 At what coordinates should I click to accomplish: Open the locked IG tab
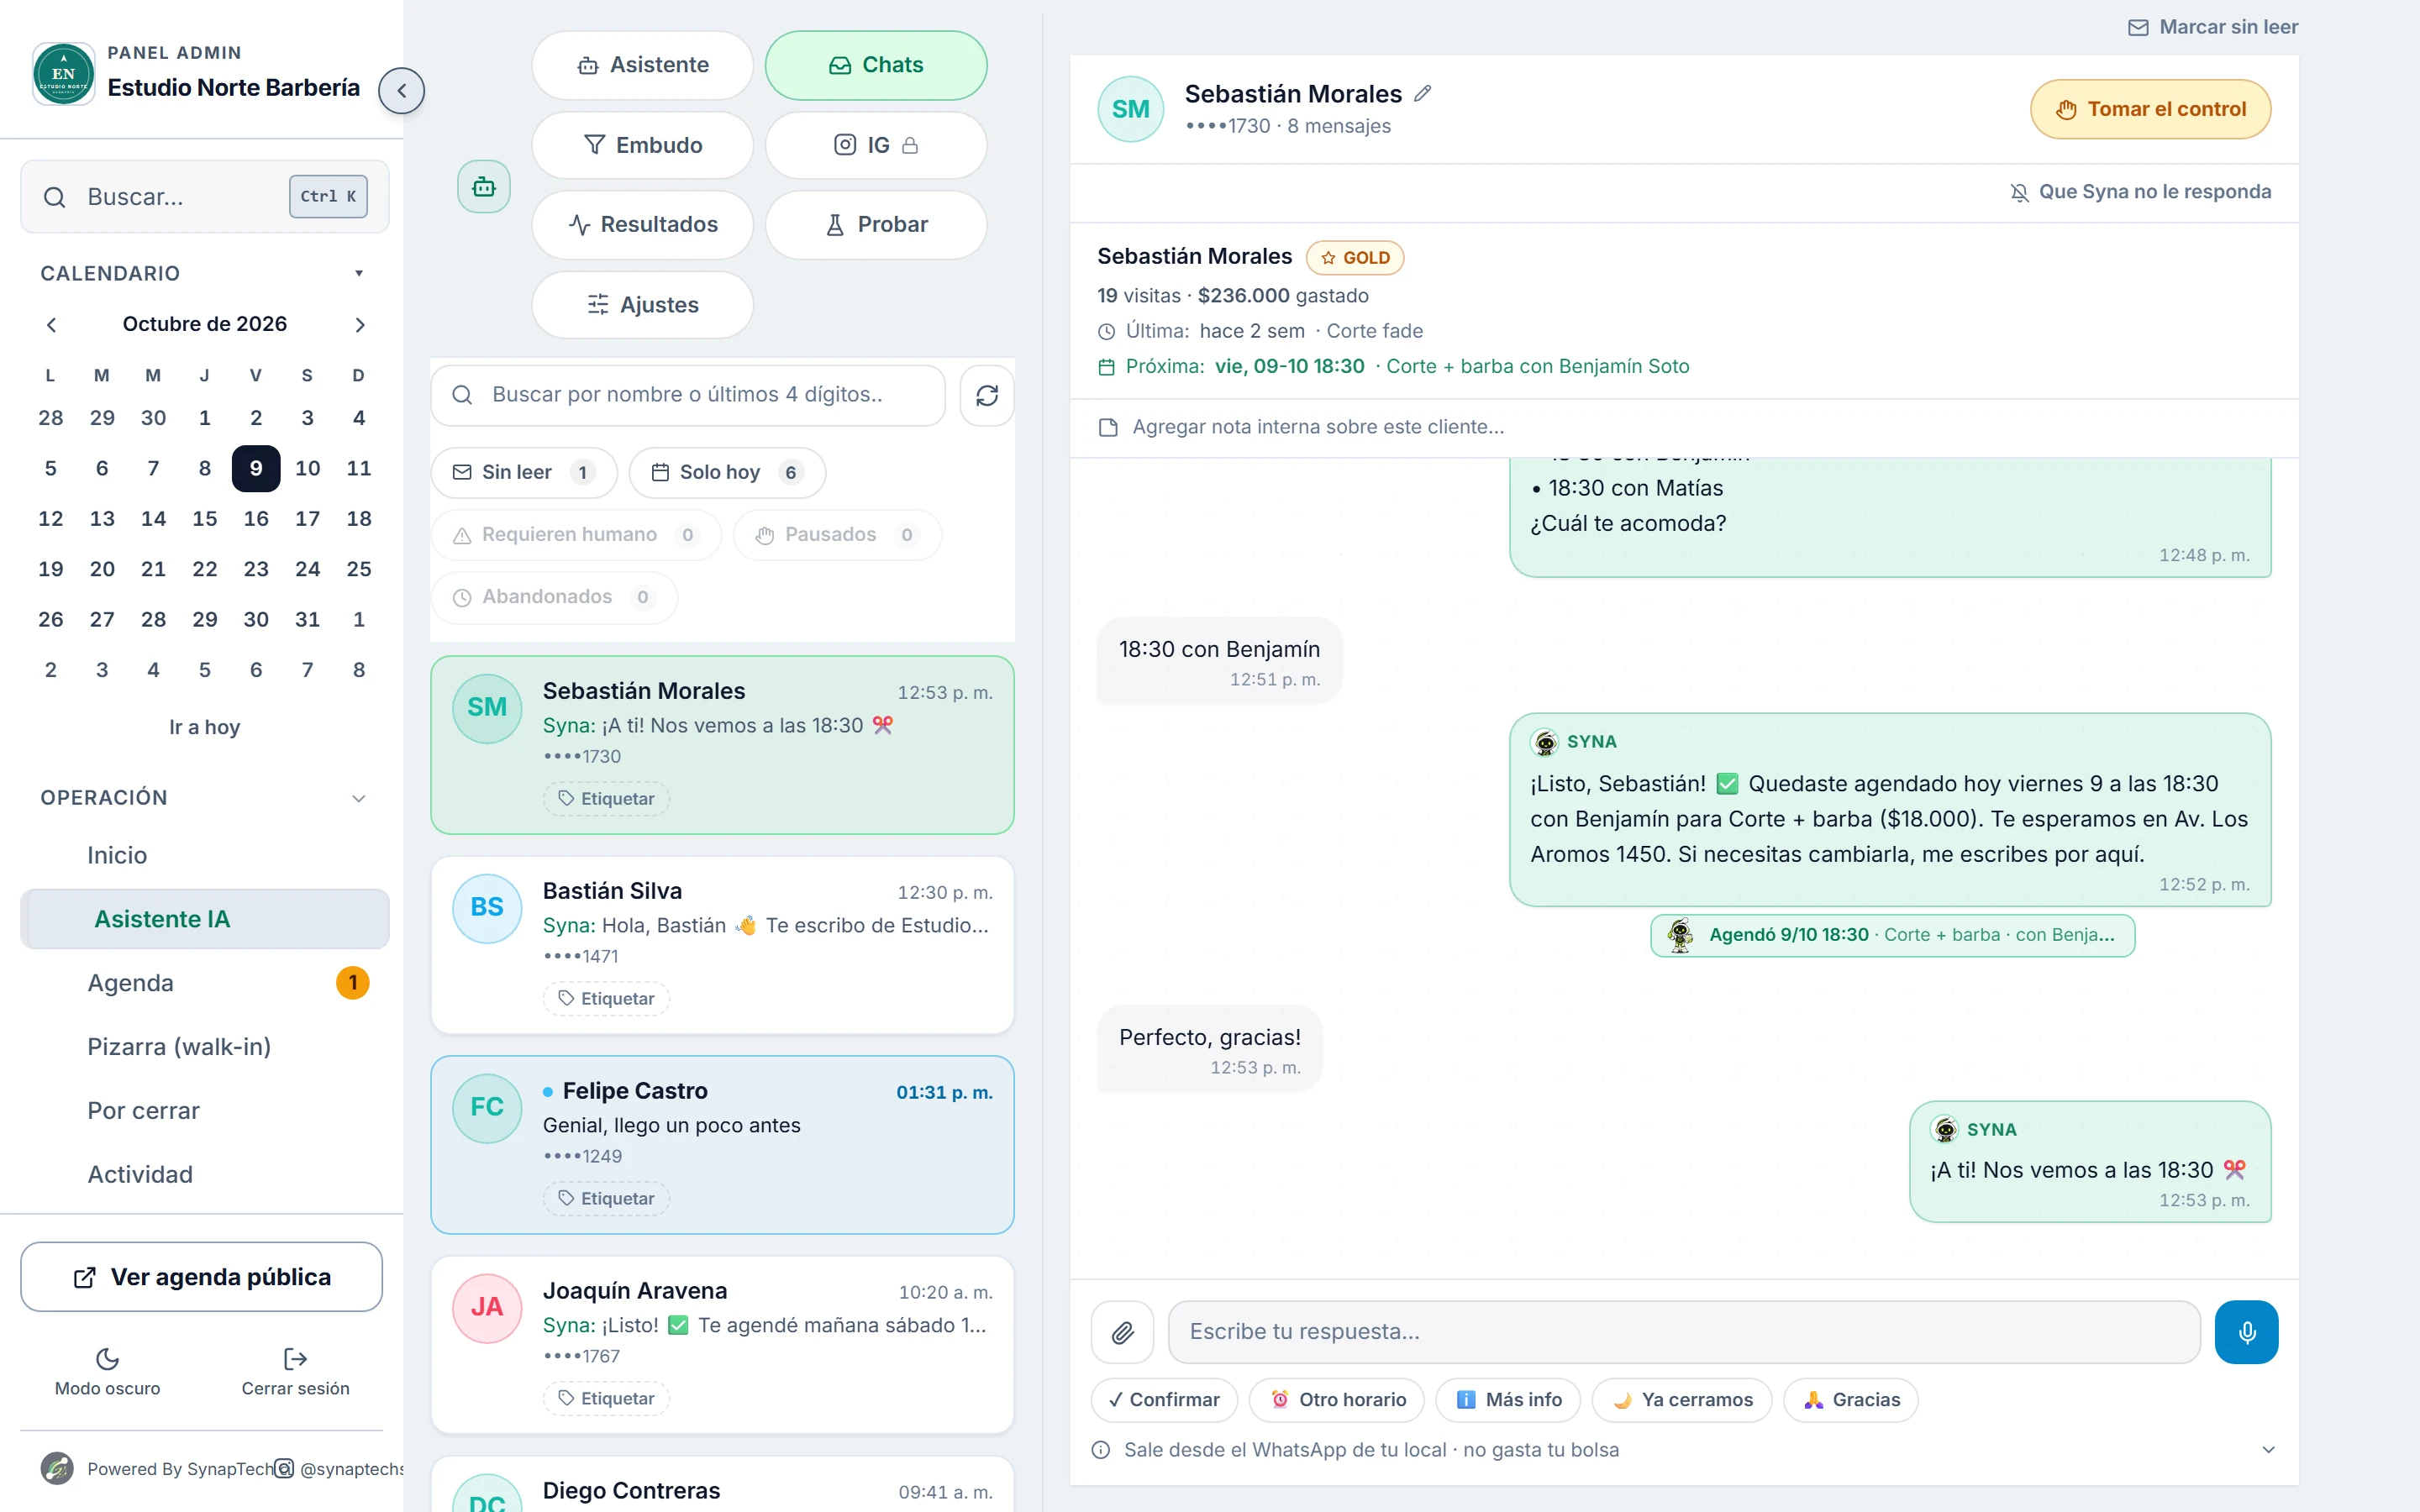[x=876, y=145]
